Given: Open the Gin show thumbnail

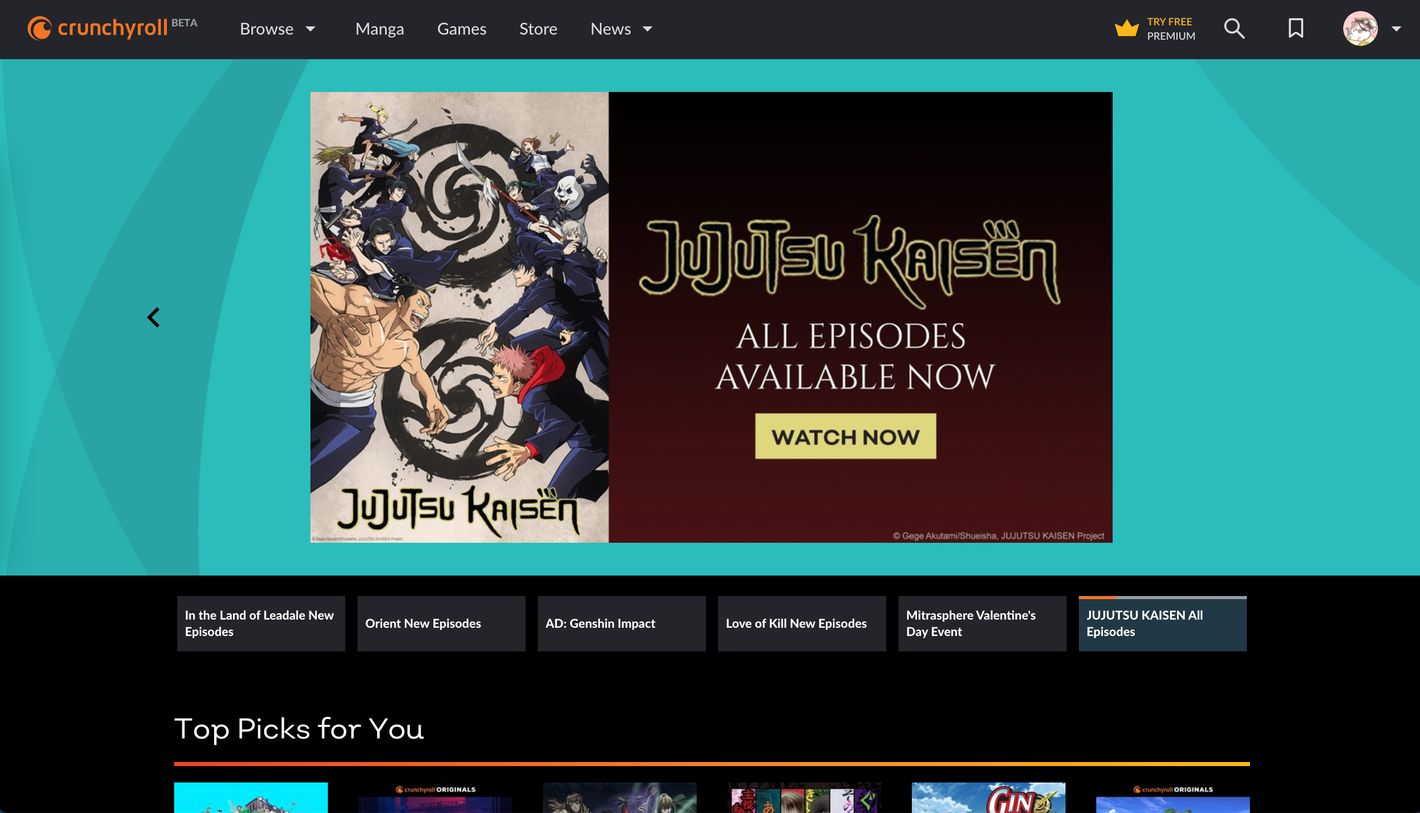Looking at the screenshot, I should point(988,798).
